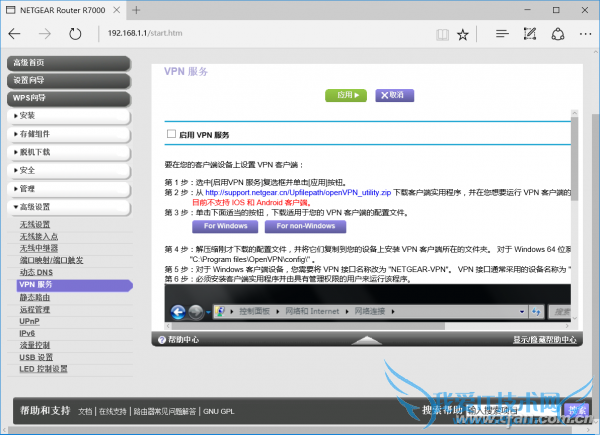Enable the 启用 VPN 服务 checkbox
Image resolution: width=600 pixels, height=435 pixels.
[x=171, y=134]
